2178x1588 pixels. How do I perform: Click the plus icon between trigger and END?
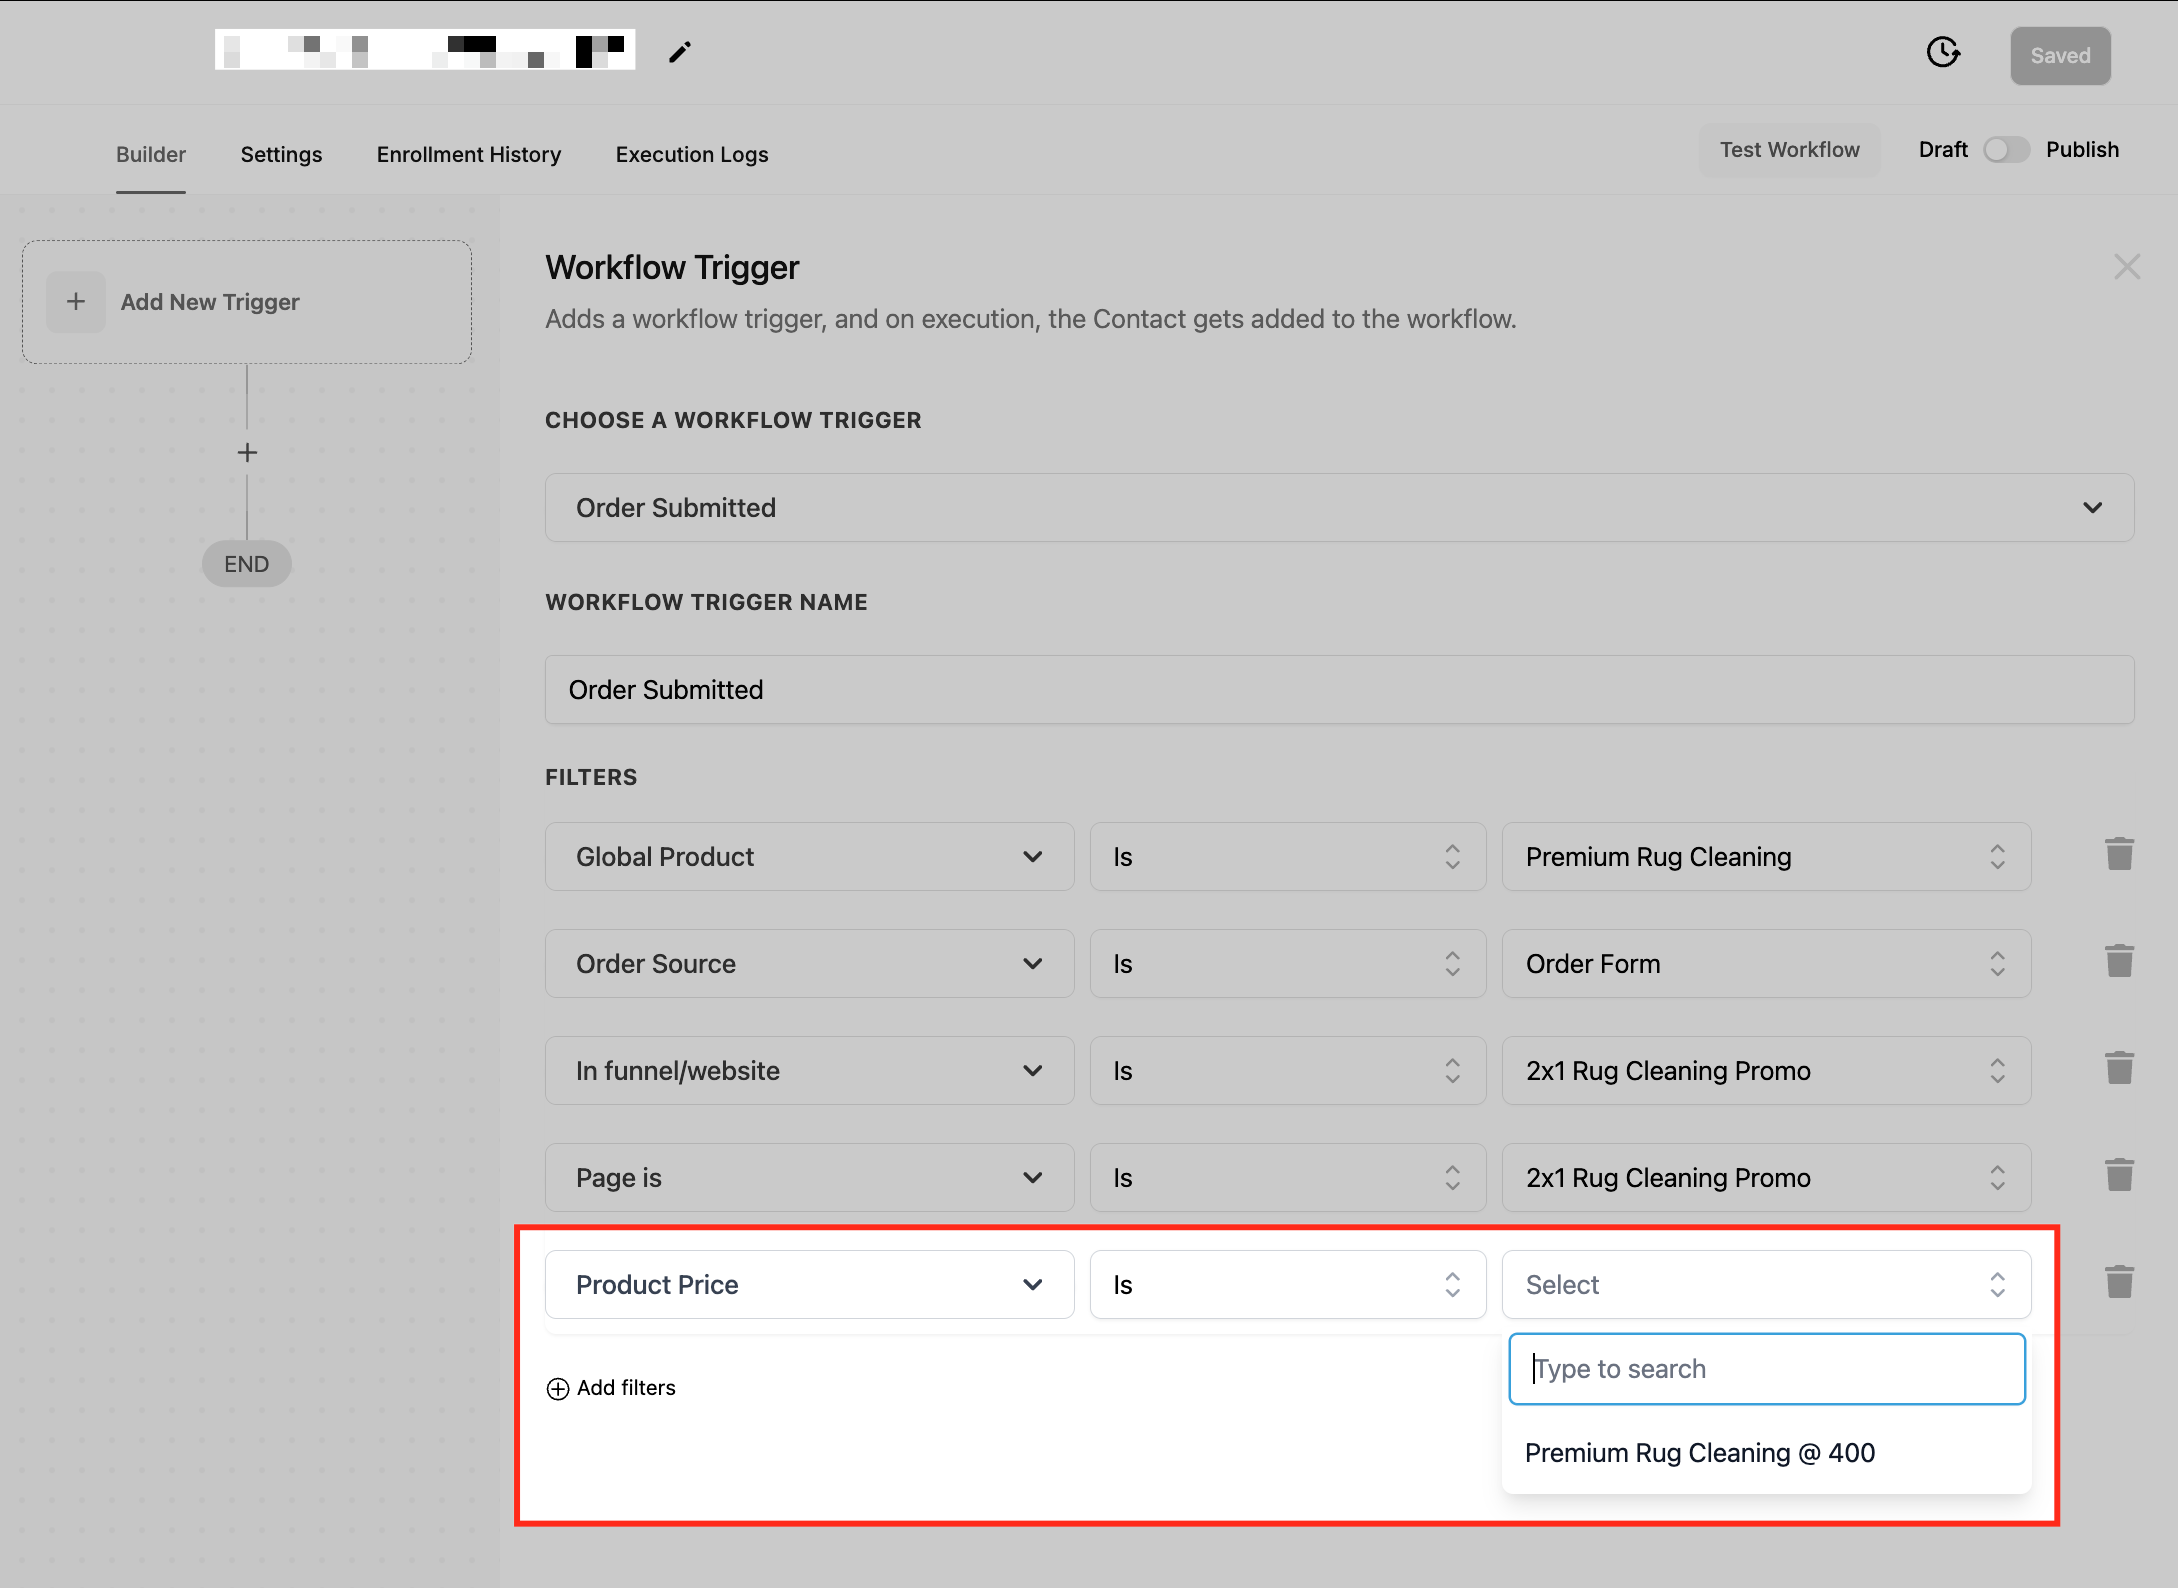(x=247, y=453)
